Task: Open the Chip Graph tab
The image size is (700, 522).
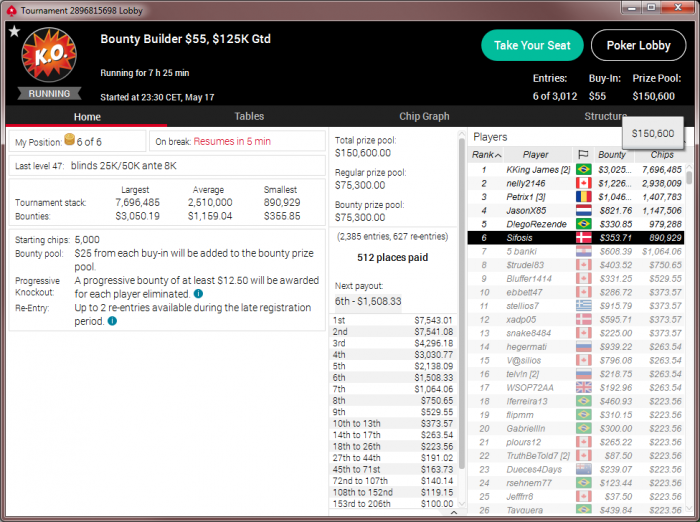Action: (x=424, y=117)
